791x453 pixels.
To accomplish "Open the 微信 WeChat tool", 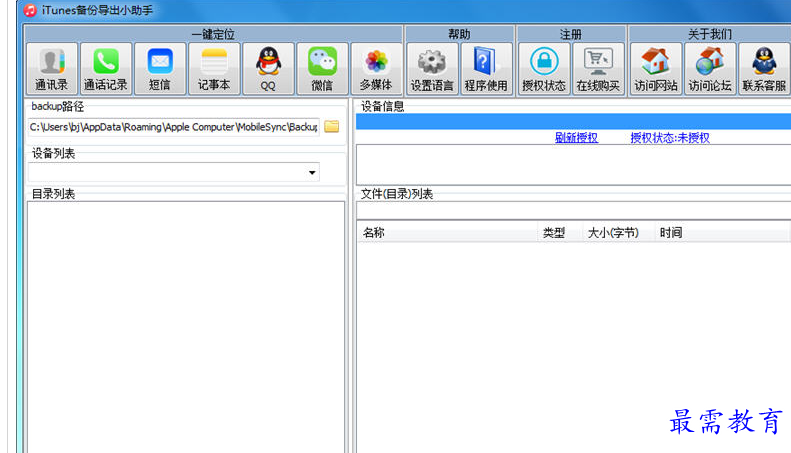I will click(x=322, y=69).
